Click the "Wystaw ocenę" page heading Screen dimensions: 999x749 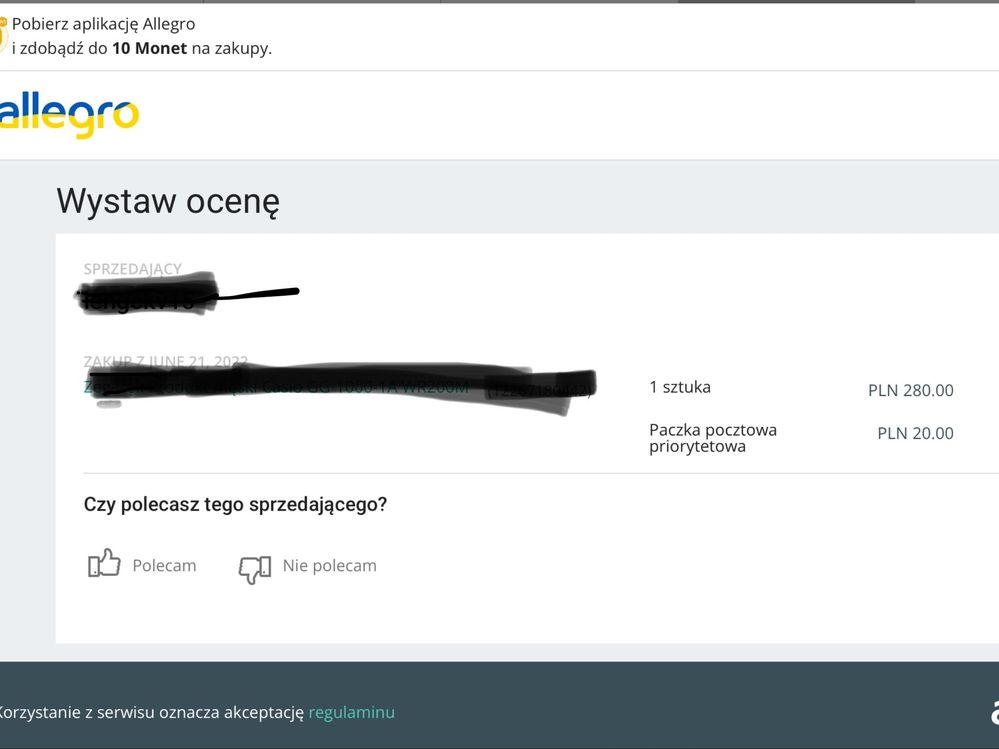(168, 201)
